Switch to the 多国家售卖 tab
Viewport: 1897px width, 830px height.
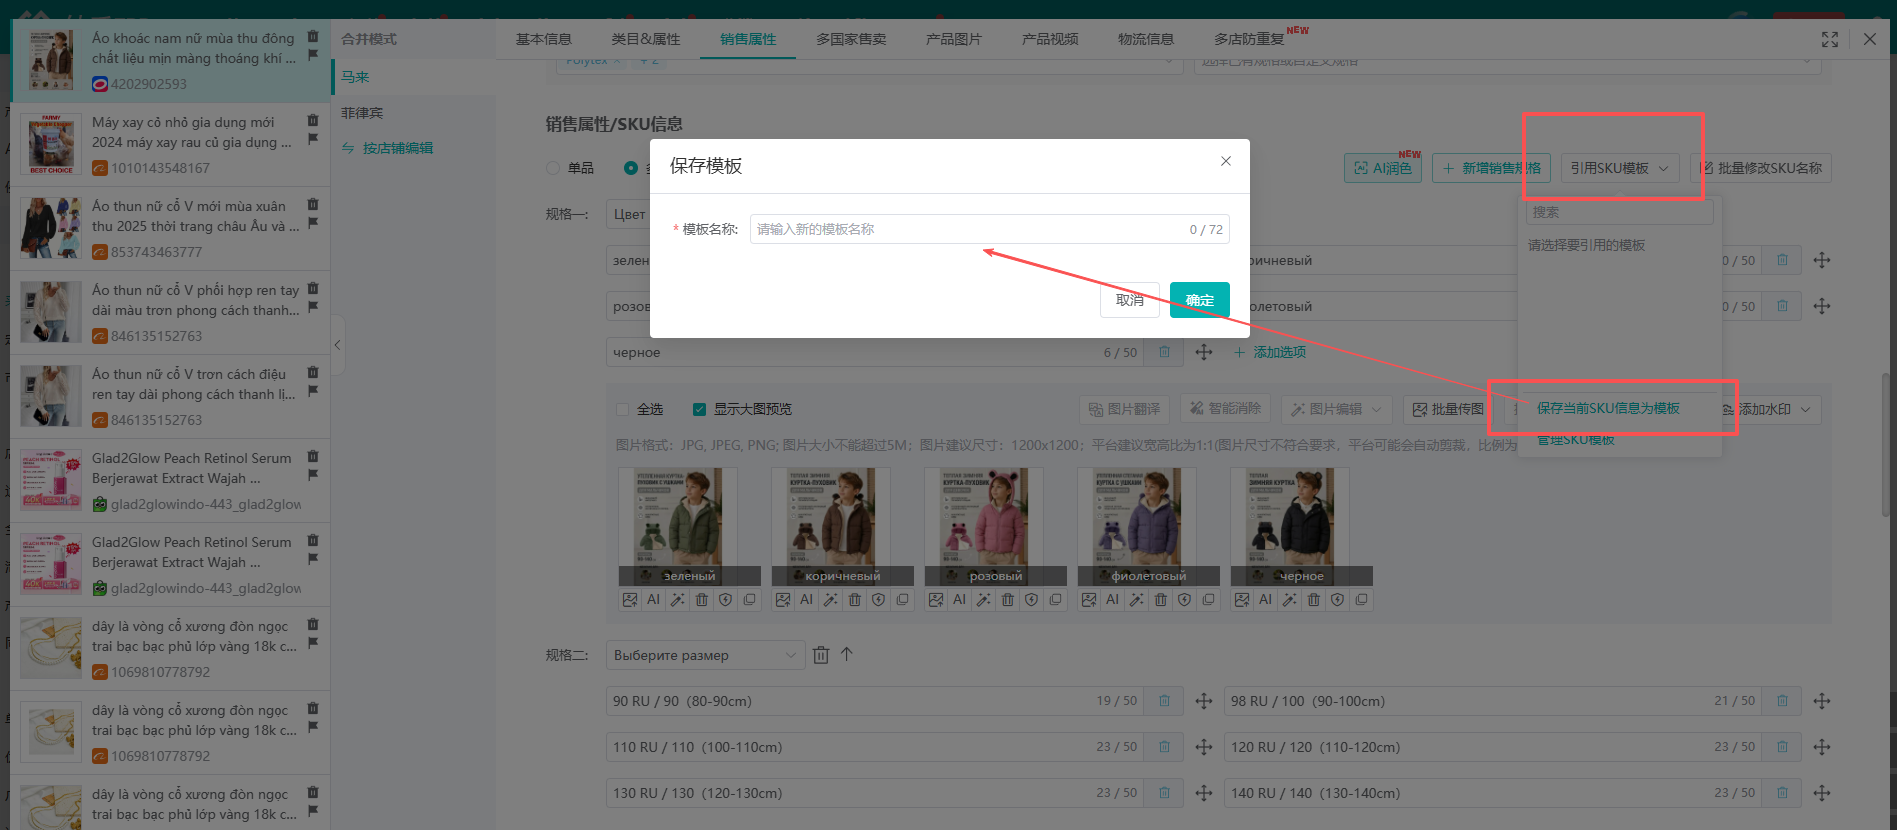coord(851,39)
